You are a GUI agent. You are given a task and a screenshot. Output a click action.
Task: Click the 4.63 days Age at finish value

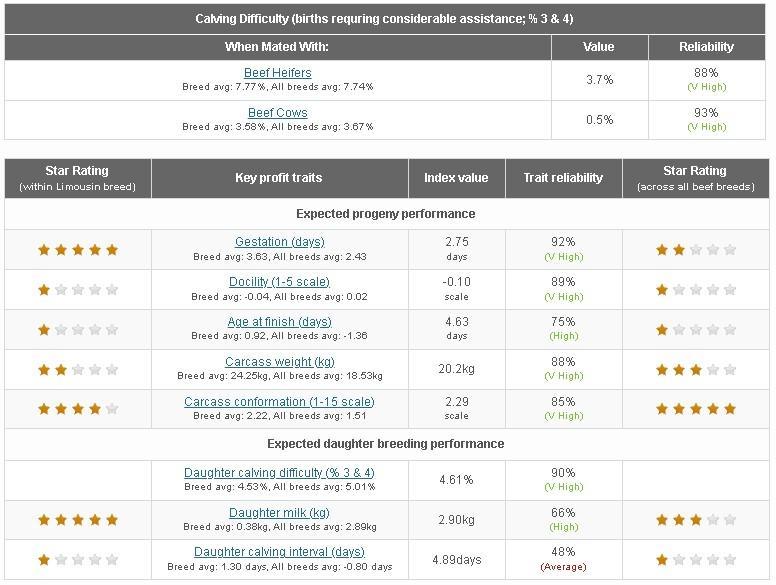(x=456, y=328)
